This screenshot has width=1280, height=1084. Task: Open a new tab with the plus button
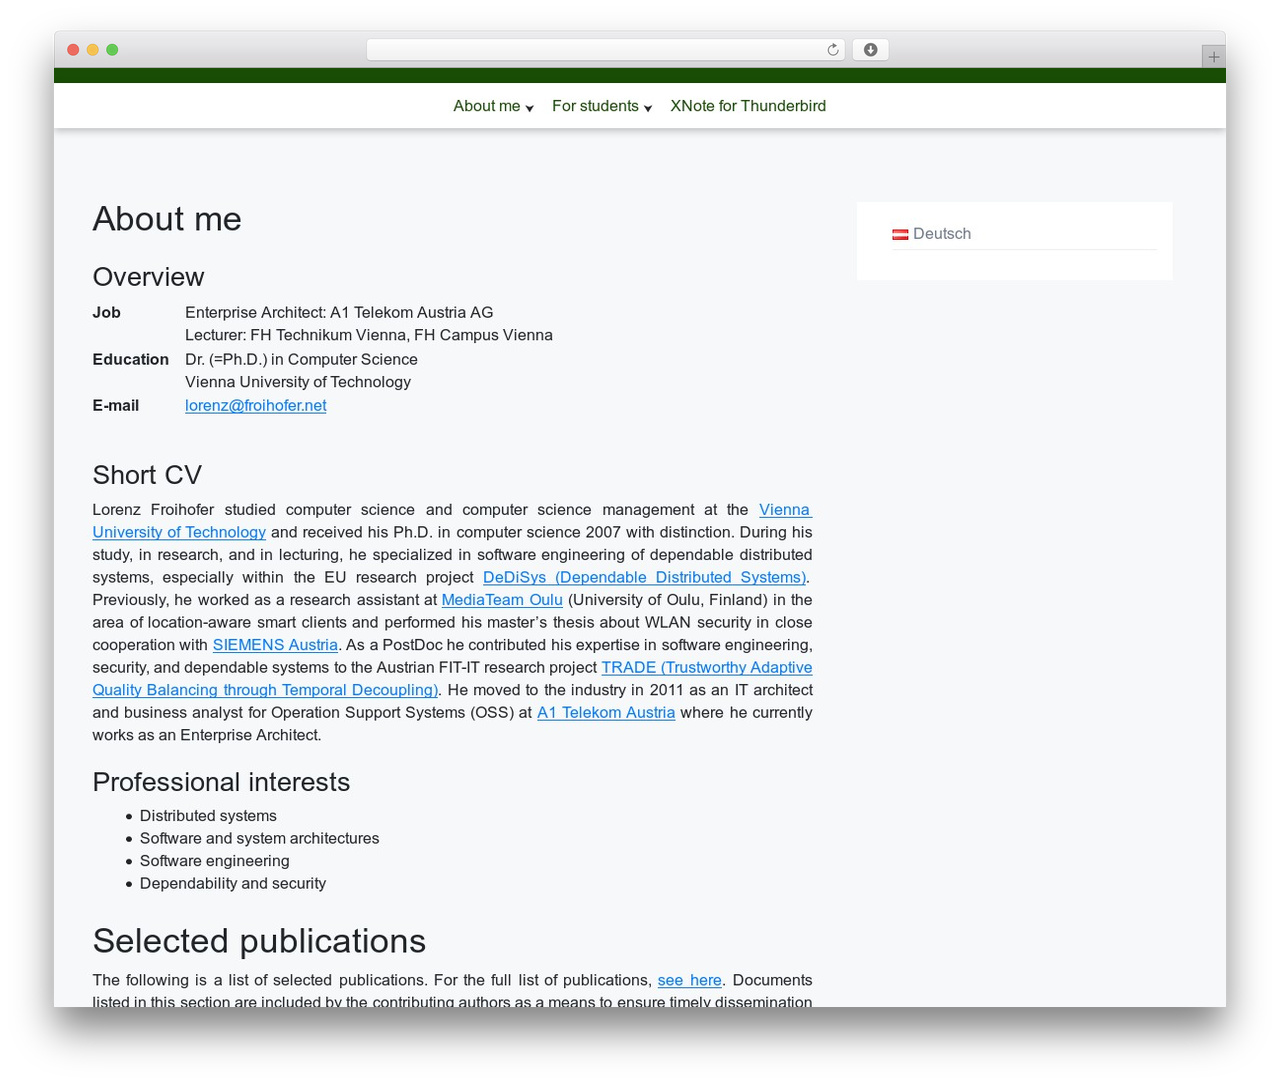1213,57
